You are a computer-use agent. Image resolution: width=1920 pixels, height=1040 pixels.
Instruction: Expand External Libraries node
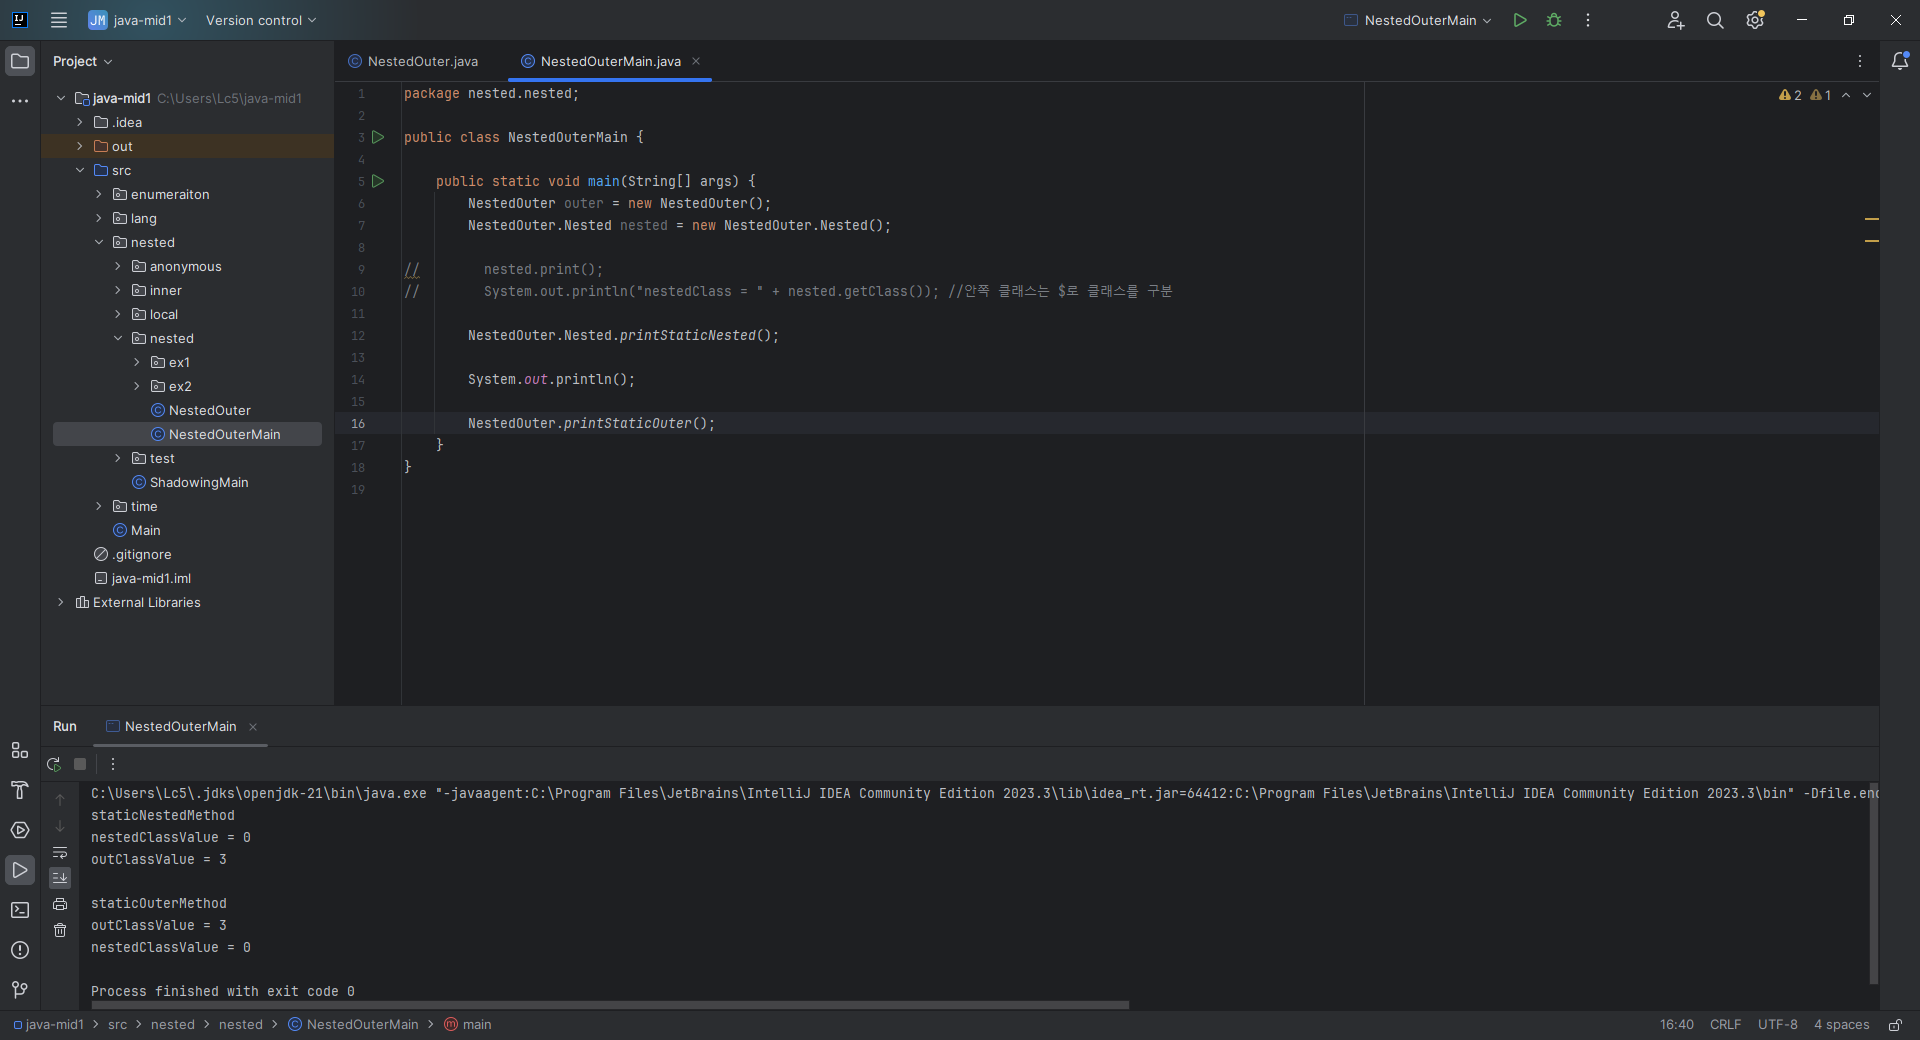[61, 602]
